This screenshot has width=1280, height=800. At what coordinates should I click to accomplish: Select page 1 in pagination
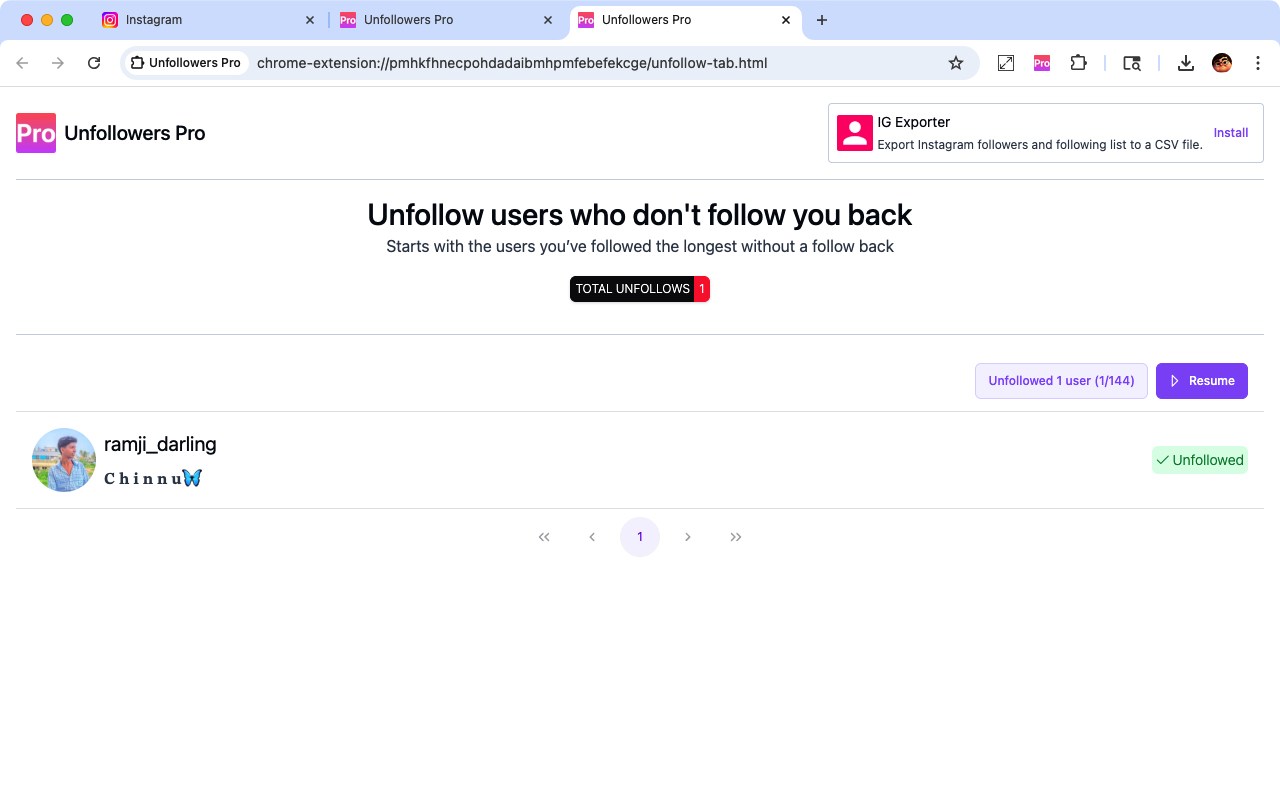coord(640,537)
